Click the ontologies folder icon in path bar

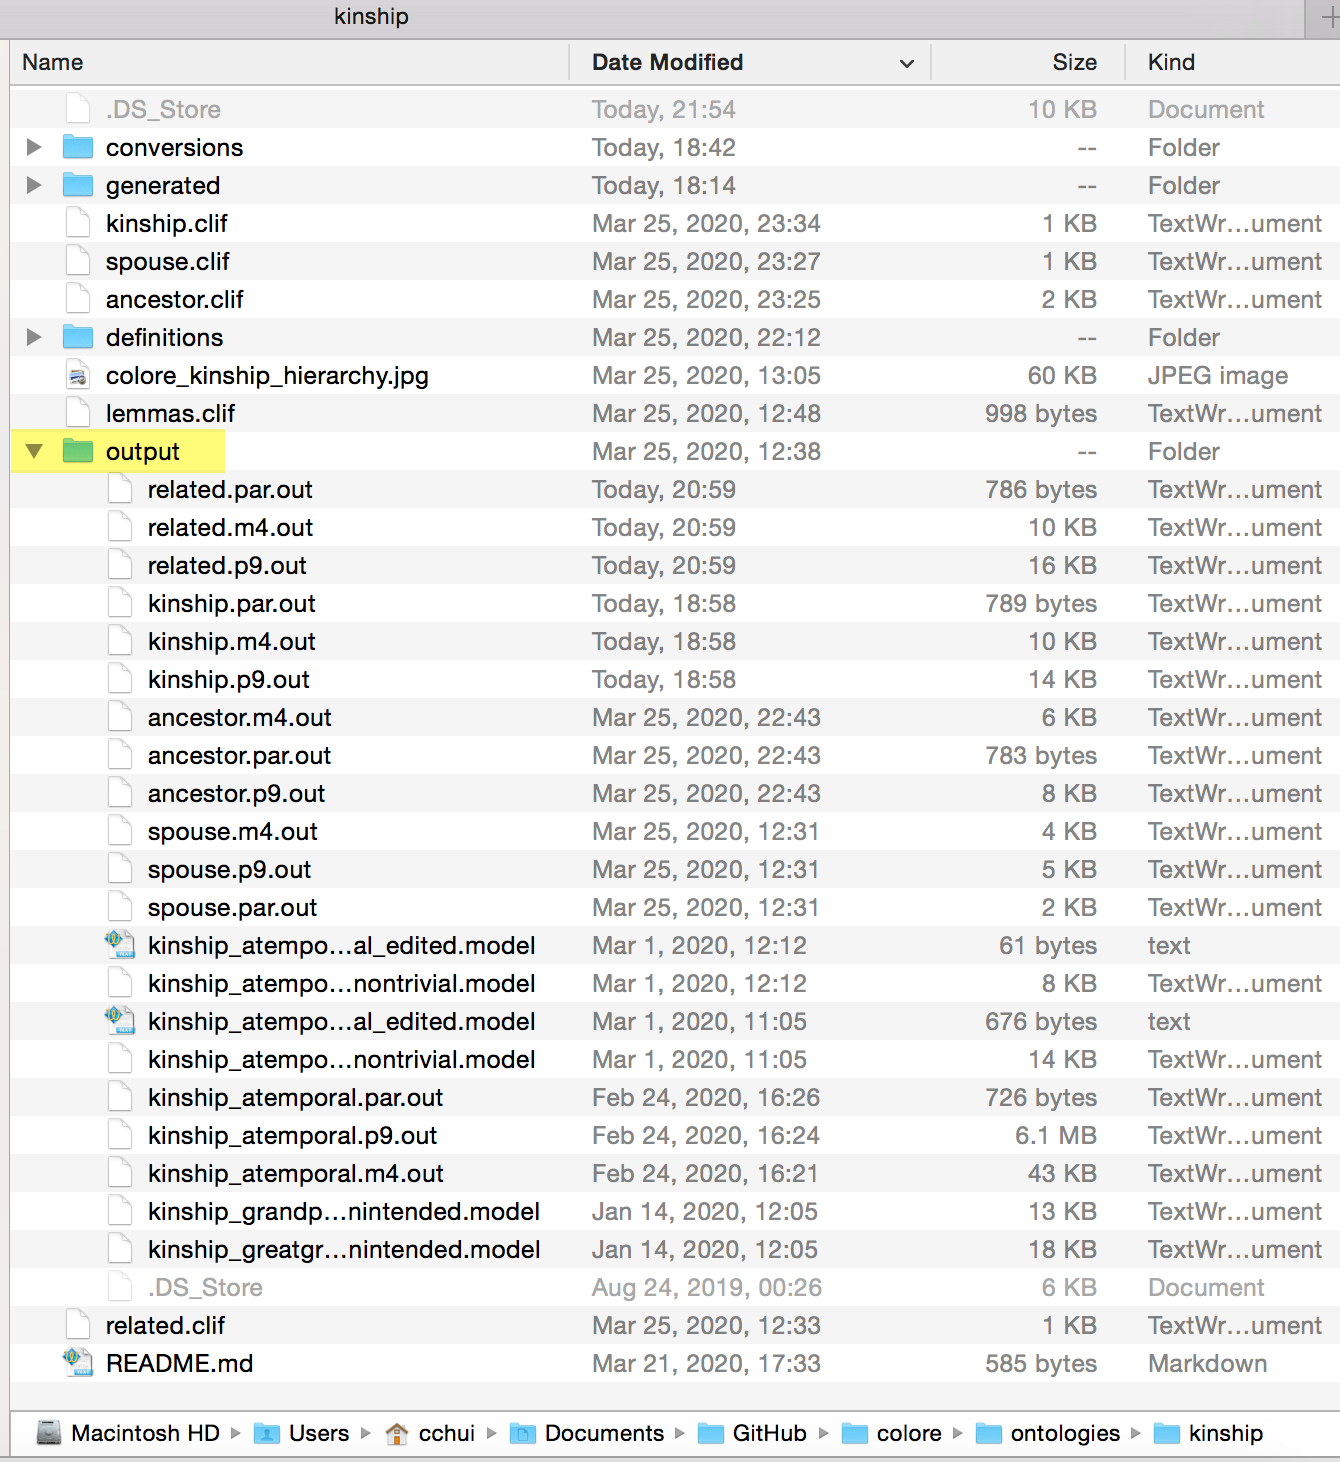[989, 1434]
